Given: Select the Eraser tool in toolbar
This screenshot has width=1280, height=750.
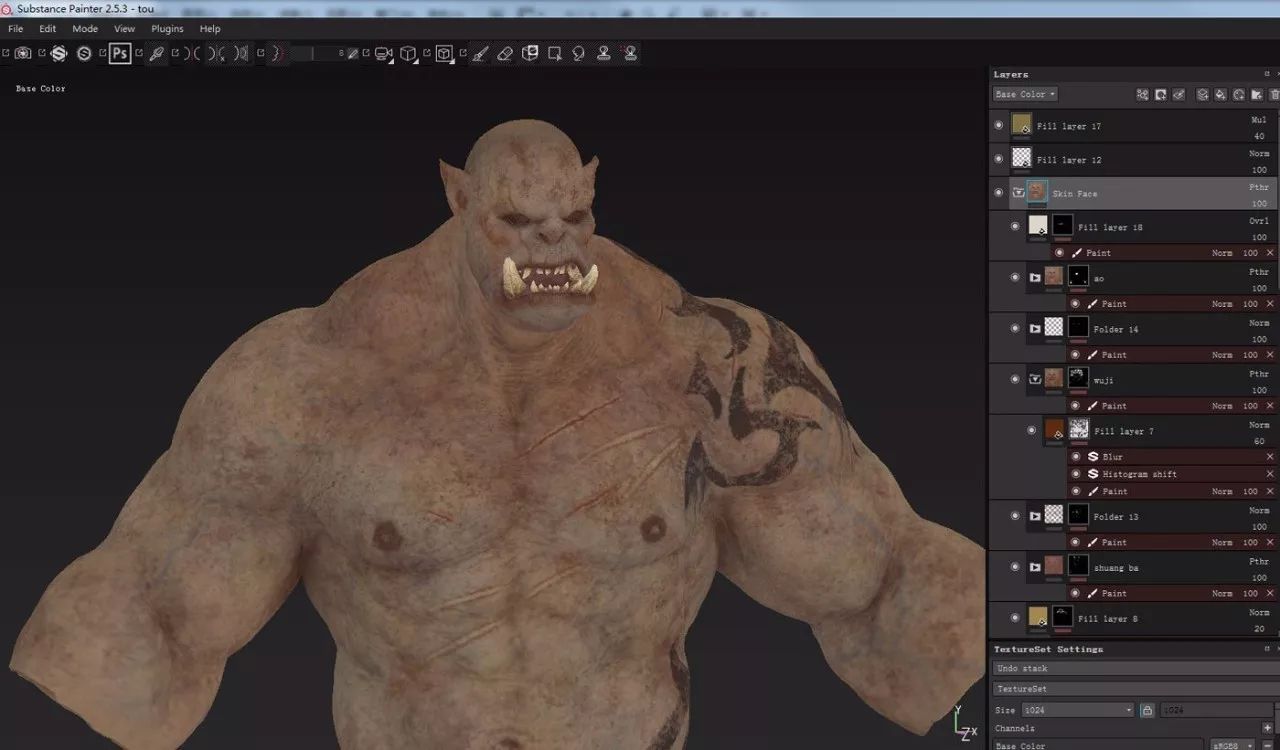Looking at the screenshot, I should pyautogui.click(x=505, y=53).
